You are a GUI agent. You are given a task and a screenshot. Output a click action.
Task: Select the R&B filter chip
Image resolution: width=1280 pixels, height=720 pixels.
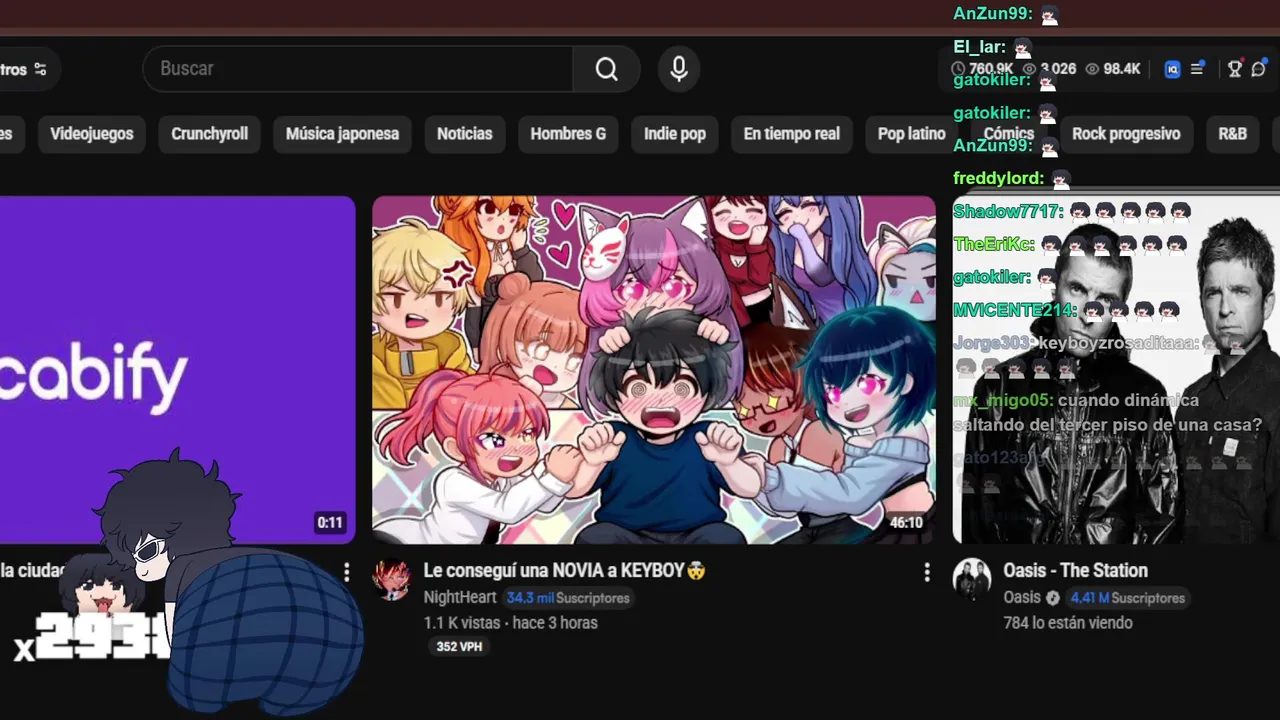point(1233,134)
